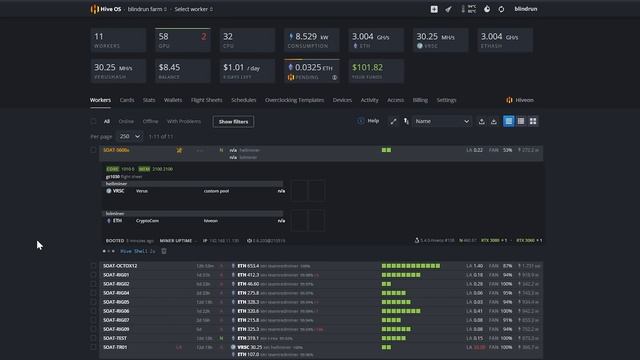640x360 pixels.
Task: Filter workers by Online
Action: click(x=126, y=121)
